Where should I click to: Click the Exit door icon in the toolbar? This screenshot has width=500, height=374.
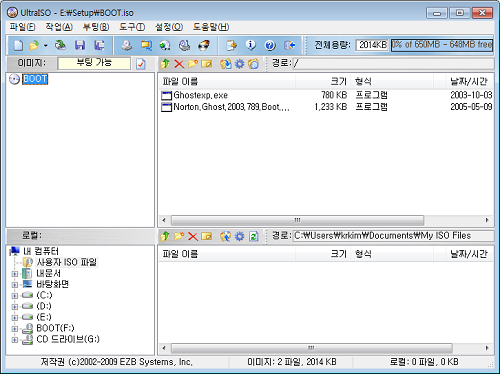[x=289, y=45]
